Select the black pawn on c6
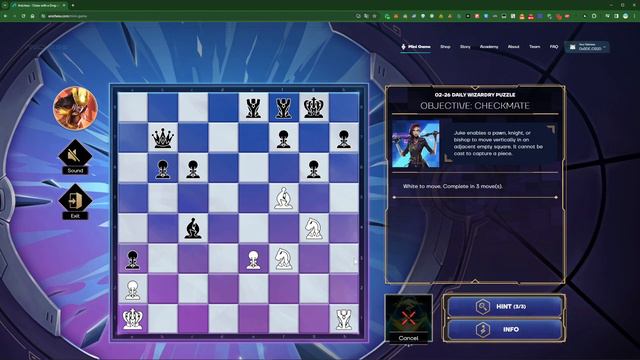 (193, 169)
